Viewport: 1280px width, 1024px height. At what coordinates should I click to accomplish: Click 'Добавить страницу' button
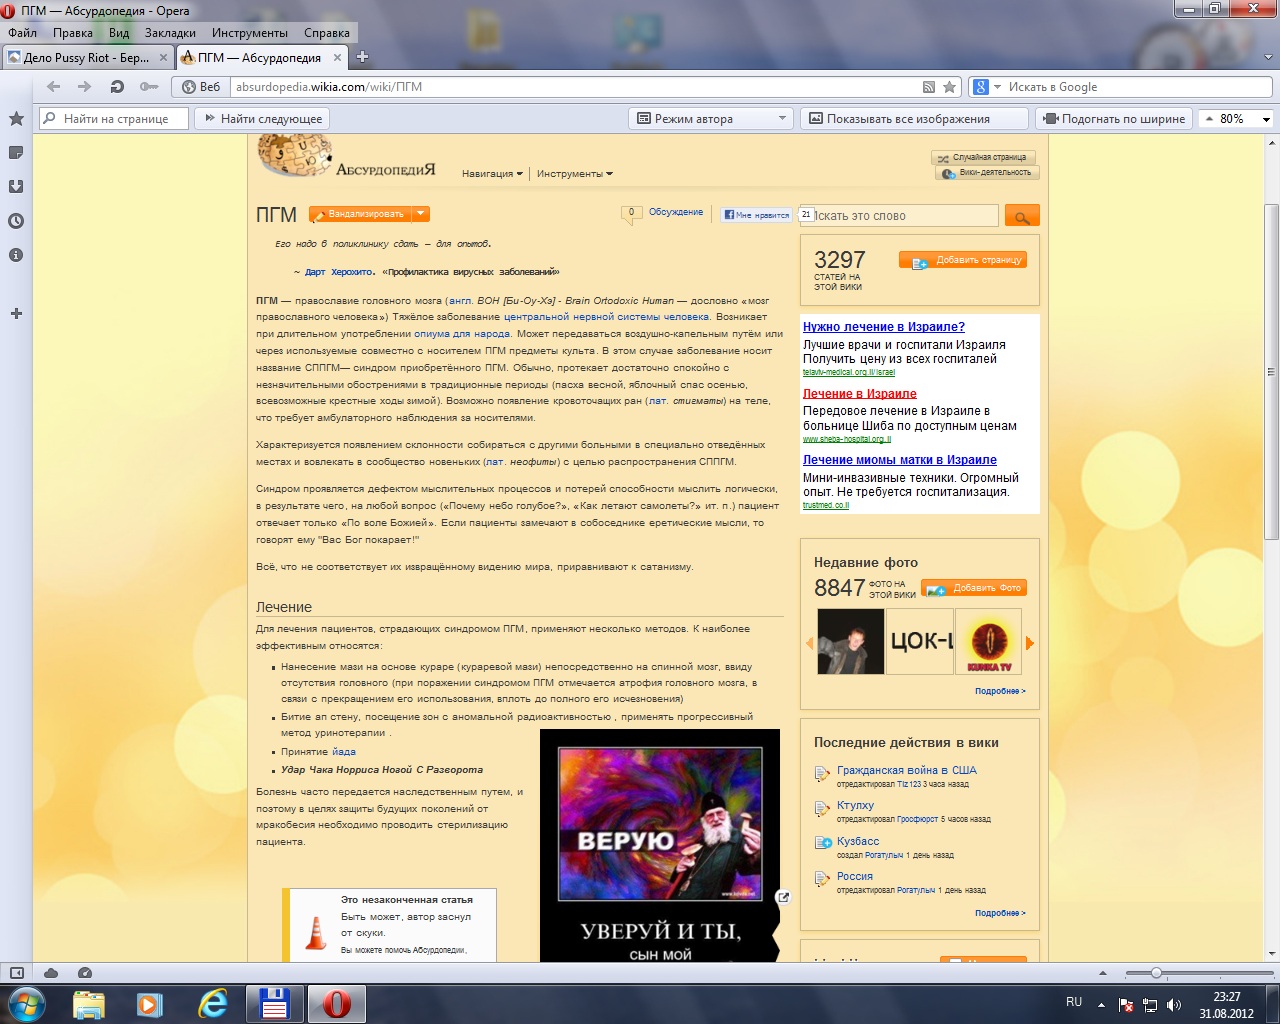962,260
